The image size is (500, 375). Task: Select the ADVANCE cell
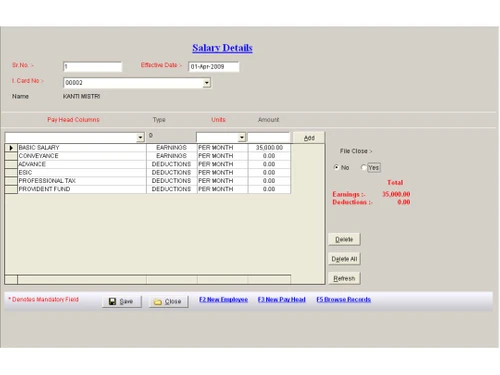82,164
